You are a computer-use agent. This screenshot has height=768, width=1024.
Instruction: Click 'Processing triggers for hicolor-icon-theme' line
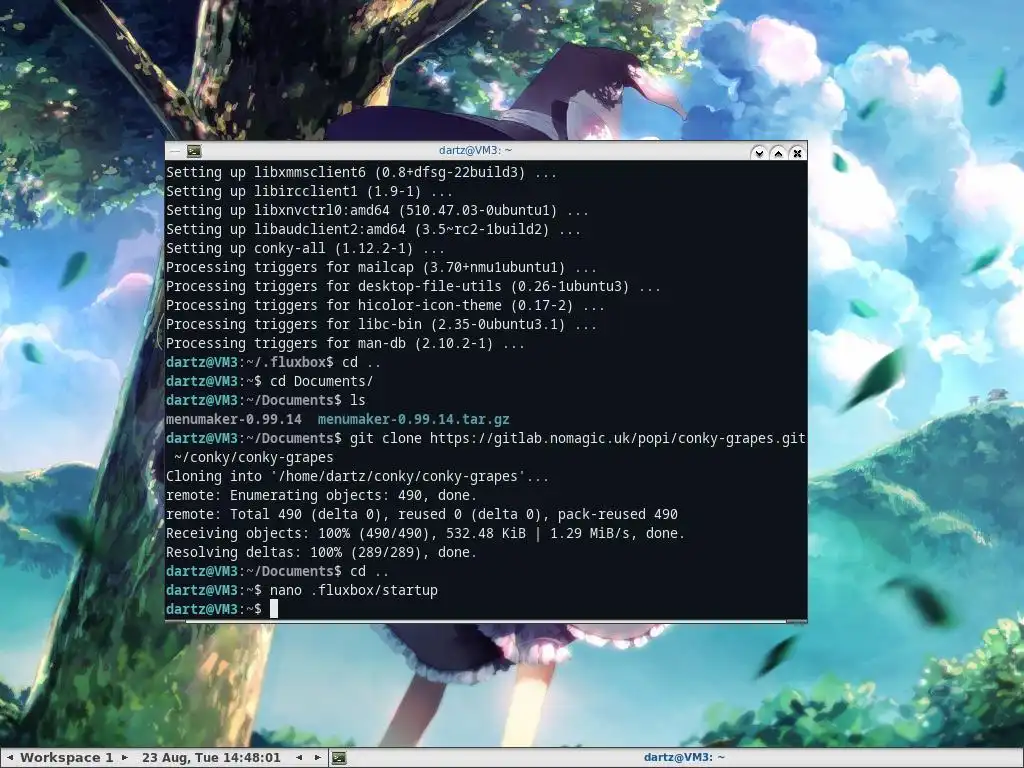pyautogui.click(x=385, y=306)
